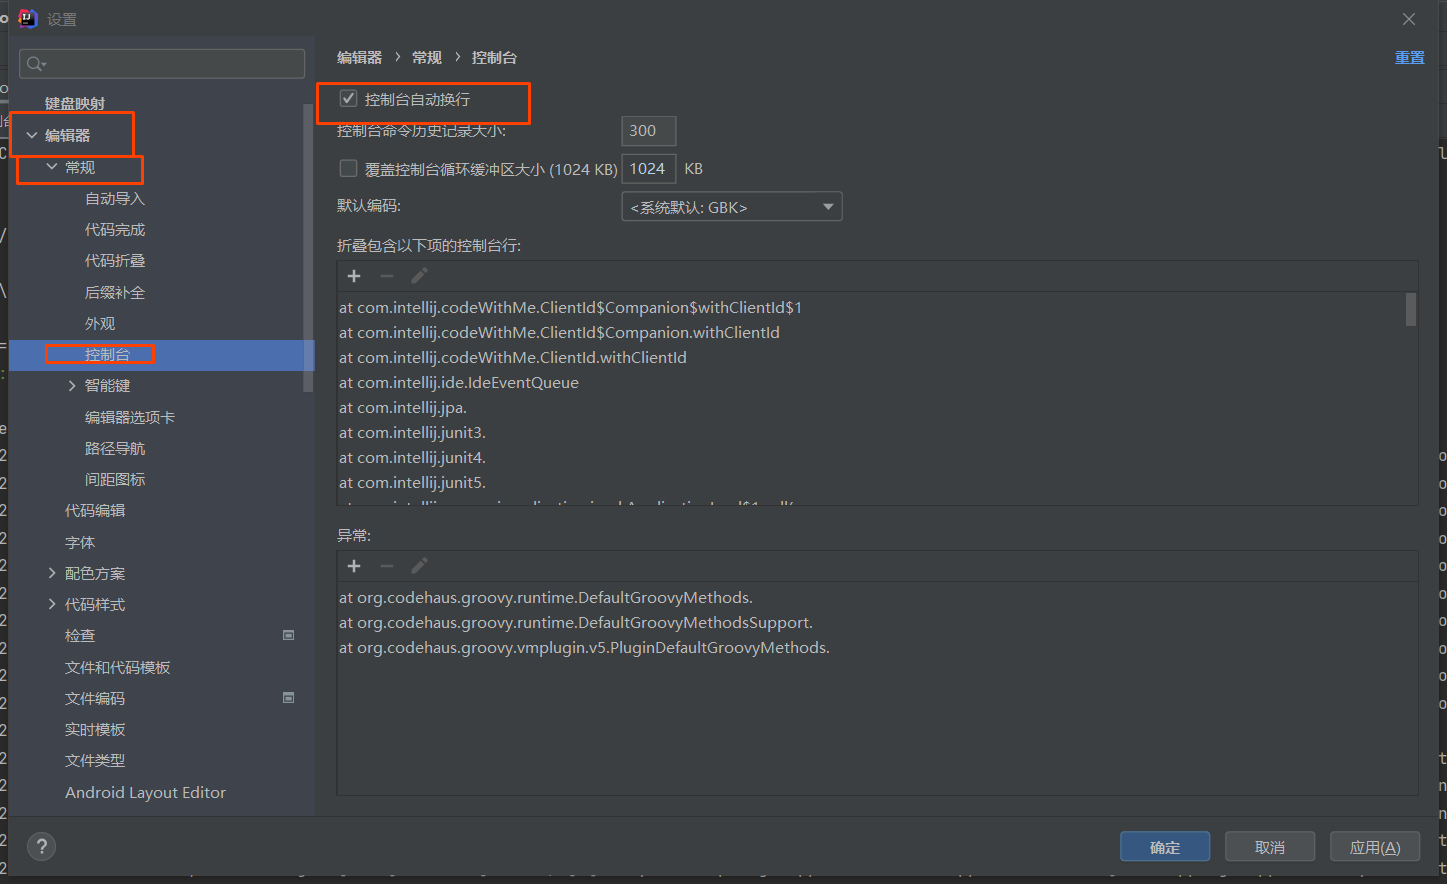This screenshot has width=1447, height=884.
Task: Close the settings dialog window
Action: [x=1409, y=19]
